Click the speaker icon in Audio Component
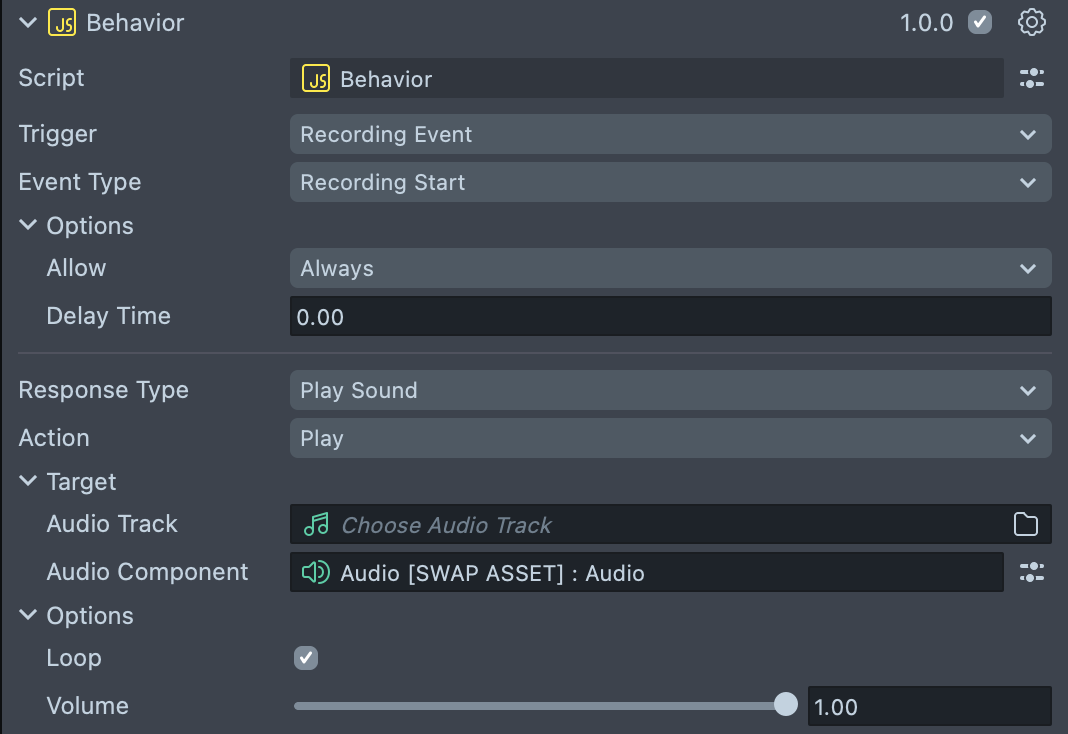 click(x=316, y=572)
